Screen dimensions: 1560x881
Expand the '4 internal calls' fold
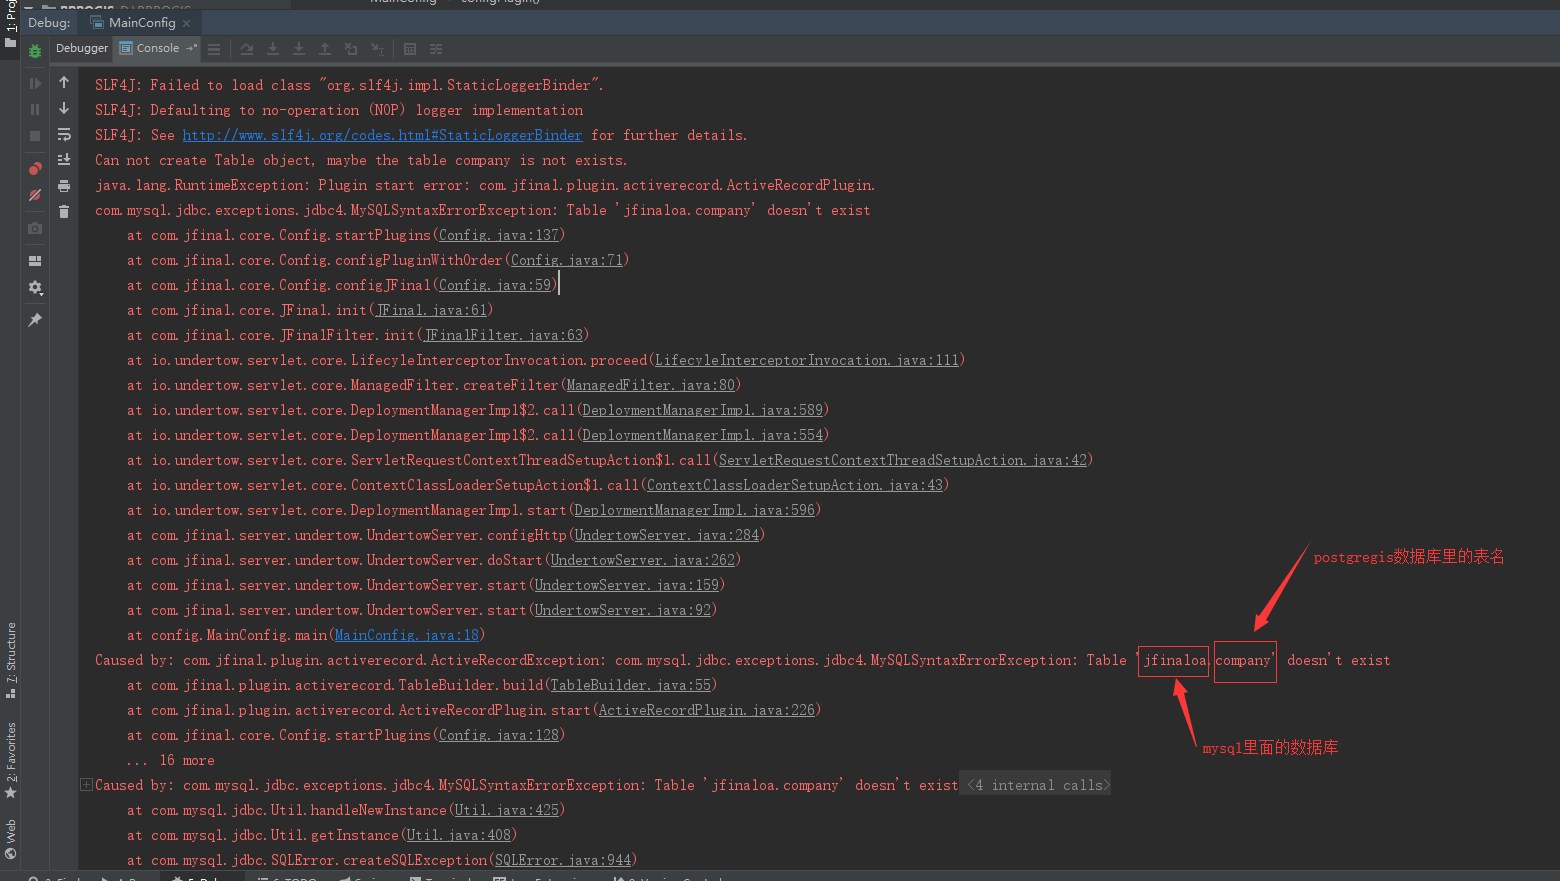coord(1037,785)
